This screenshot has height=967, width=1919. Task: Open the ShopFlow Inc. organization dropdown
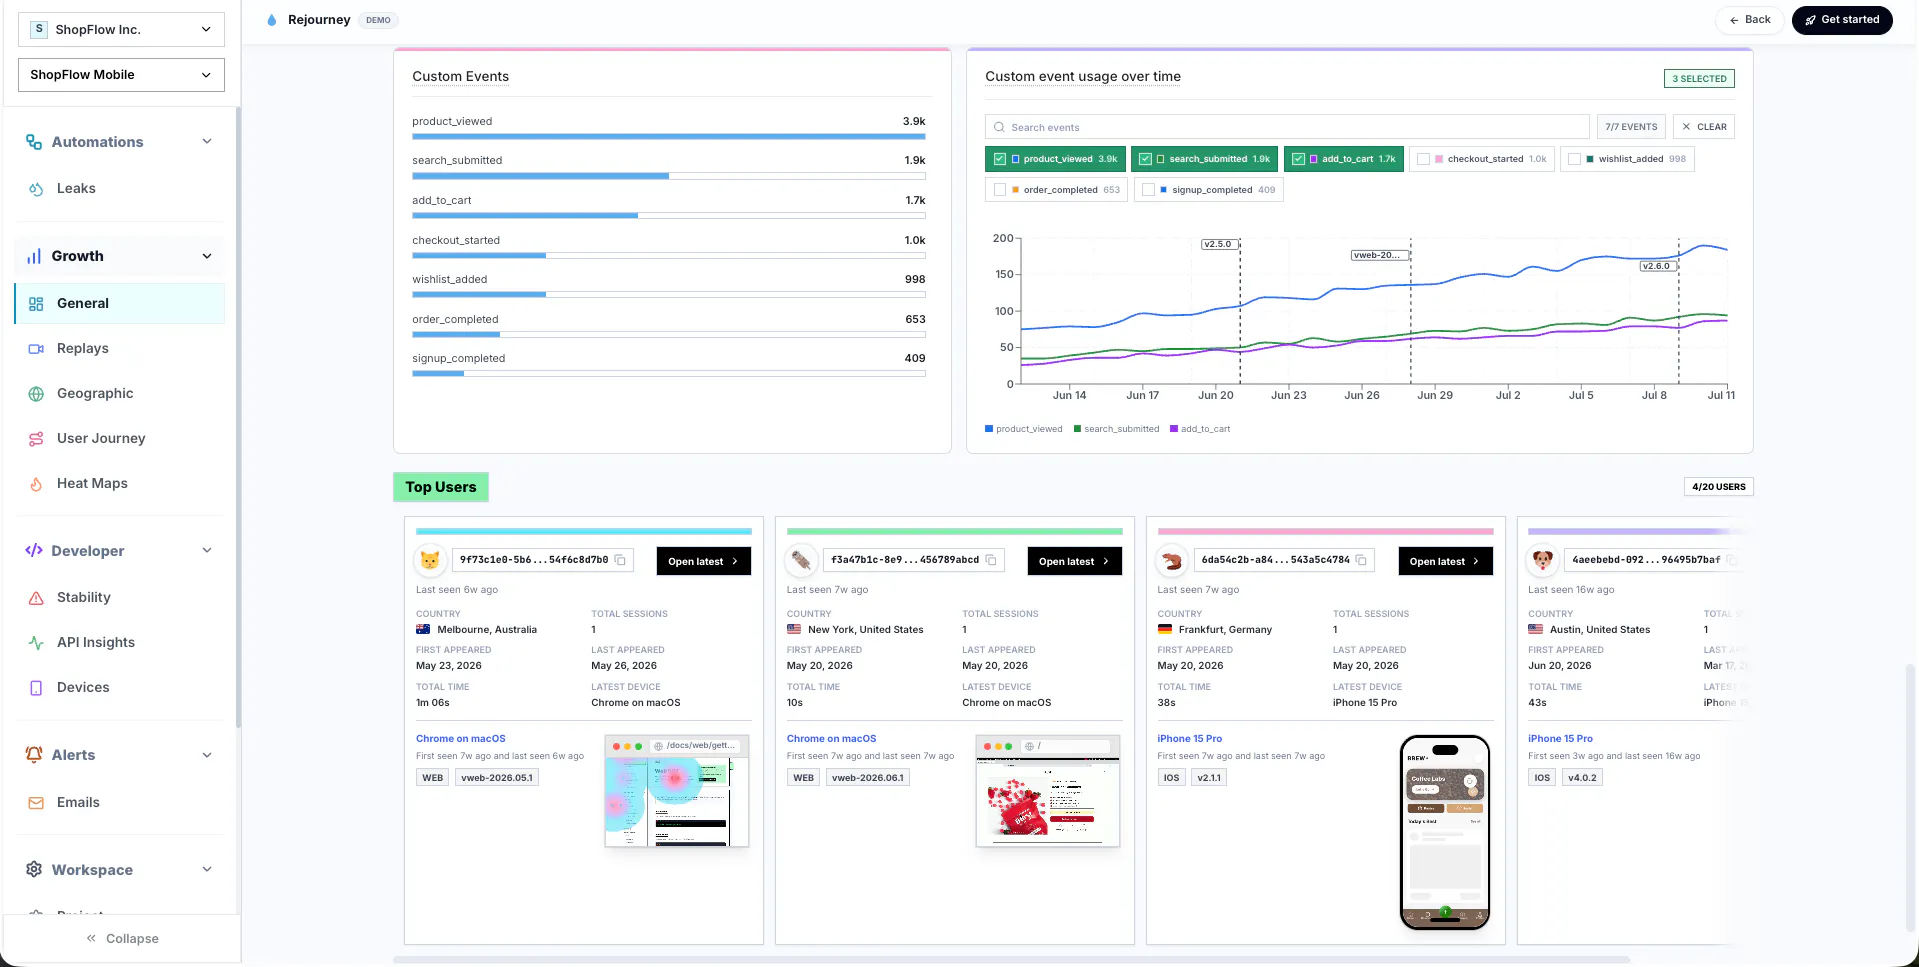click(121, 30)
